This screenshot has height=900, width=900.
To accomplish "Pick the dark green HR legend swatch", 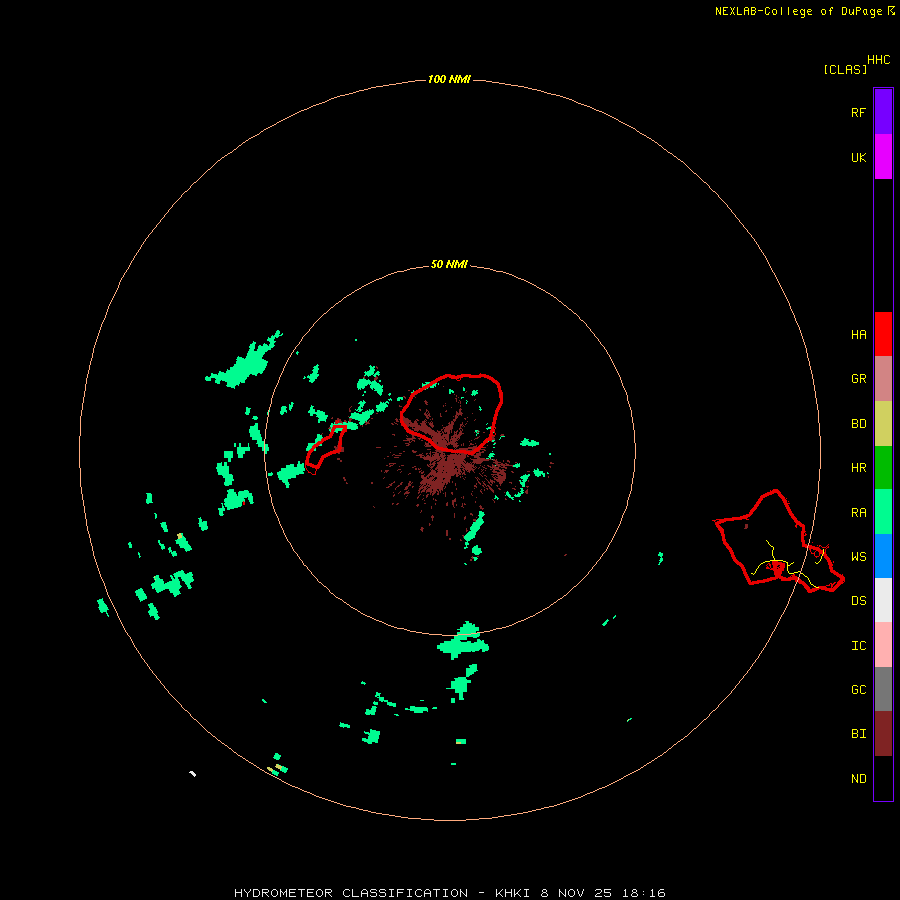I will pos(883,468).
